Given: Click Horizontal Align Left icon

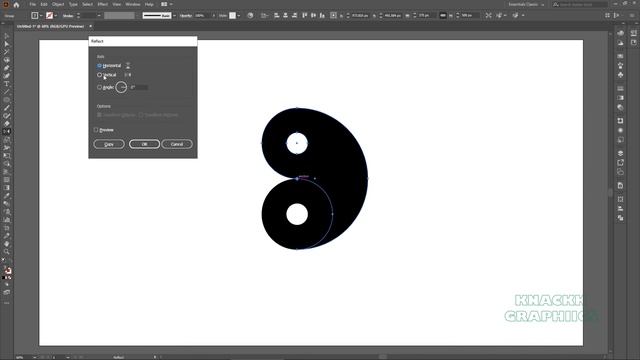Looking at the screenshot, I should 277,16.
